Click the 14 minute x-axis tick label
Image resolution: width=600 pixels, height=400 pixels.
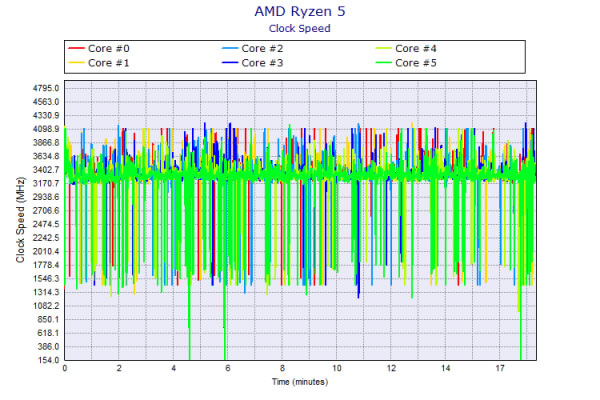click(x=445, y=368)
